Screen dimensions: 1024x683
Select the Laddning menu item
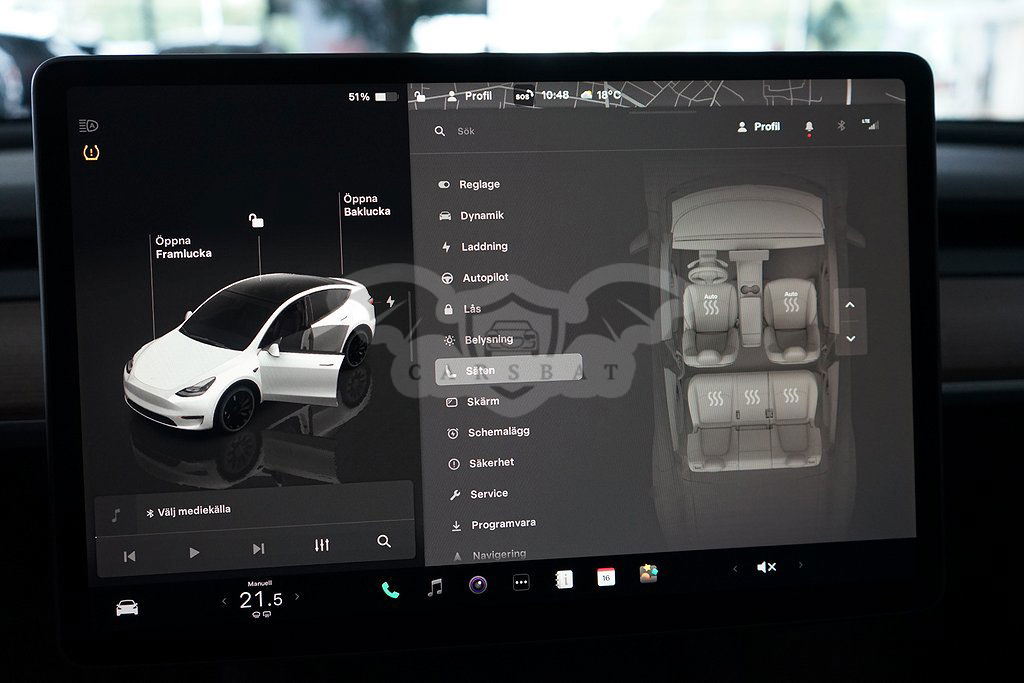point(484,247)
